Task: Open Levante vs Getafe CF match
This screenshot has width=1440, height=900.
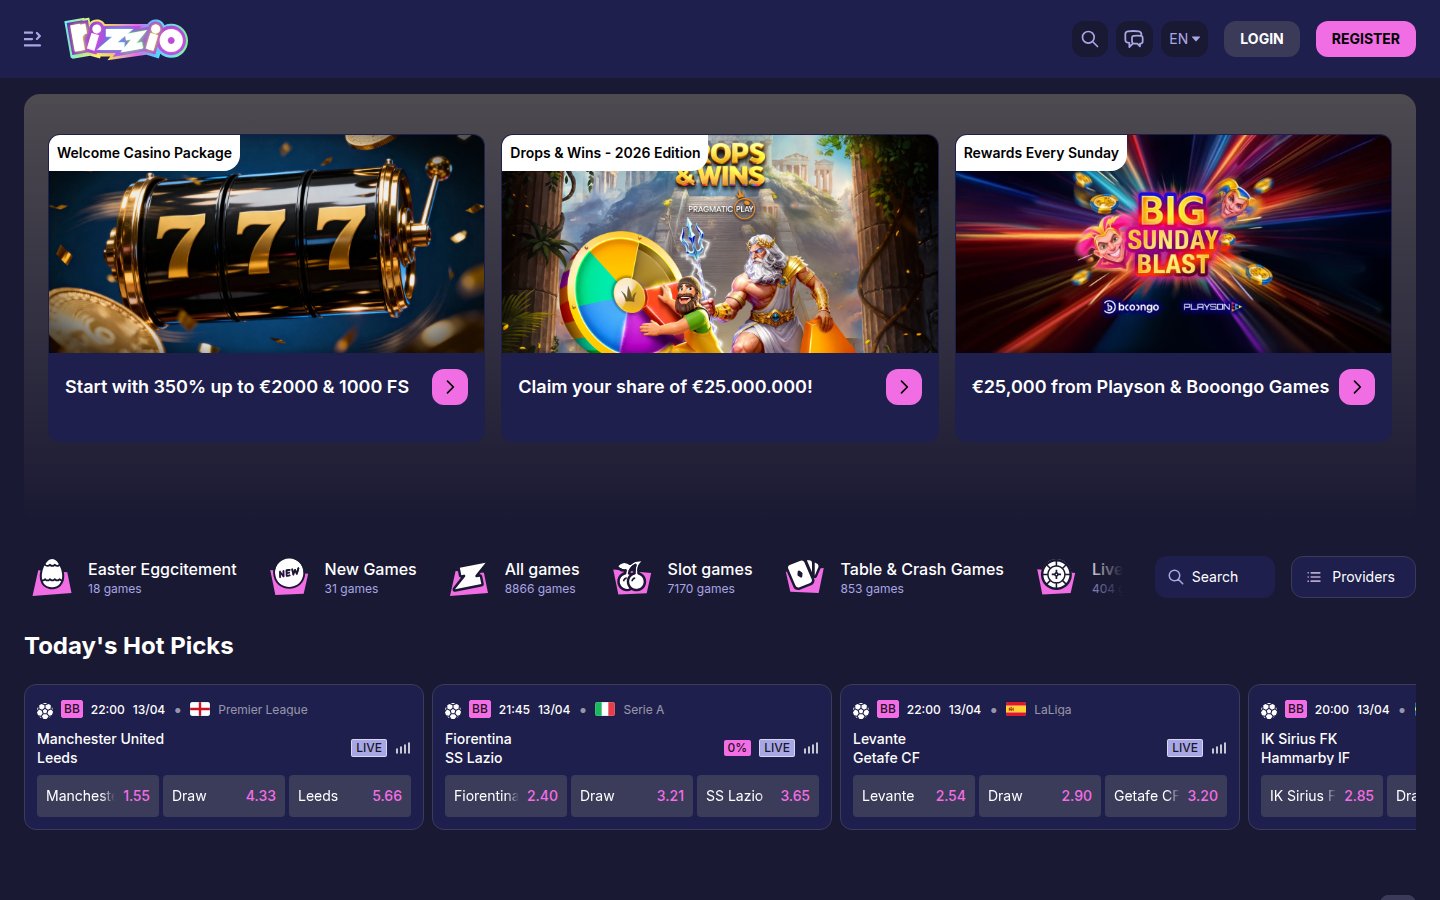Action: tap(886, 748)
